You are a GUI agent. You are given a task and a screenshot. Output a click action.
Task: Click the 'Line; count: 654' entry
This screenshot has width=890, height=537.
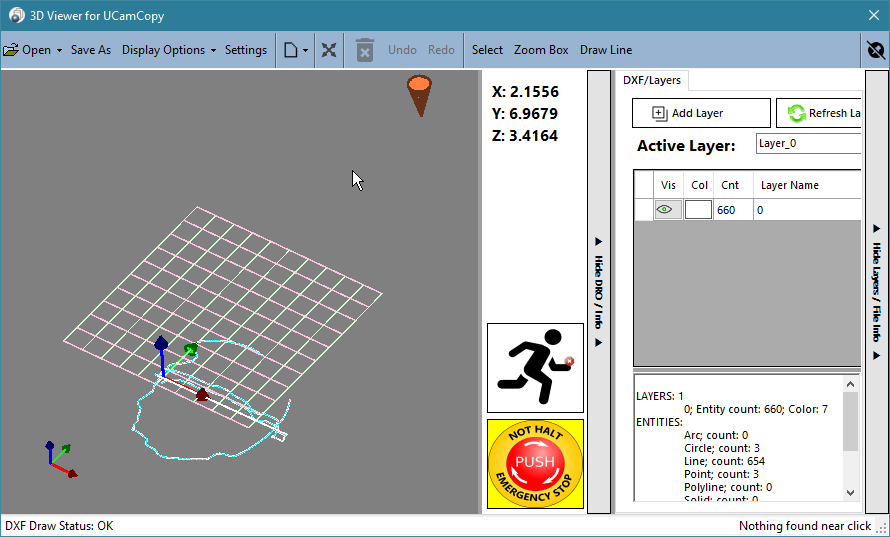pyautogui.click(x=724, y=461)
